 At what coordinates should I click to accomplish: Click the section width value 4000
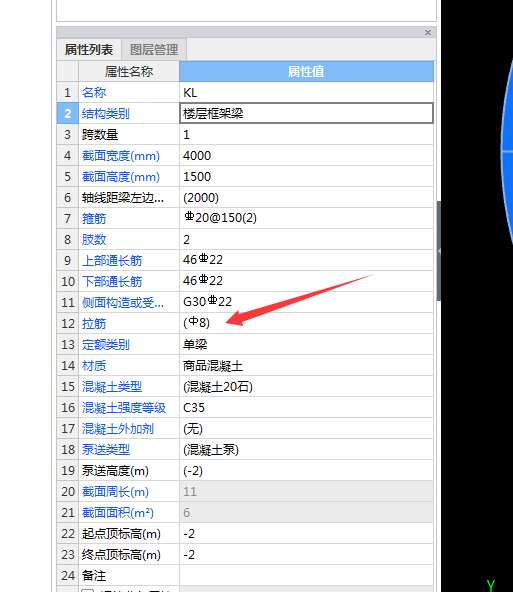306,156
